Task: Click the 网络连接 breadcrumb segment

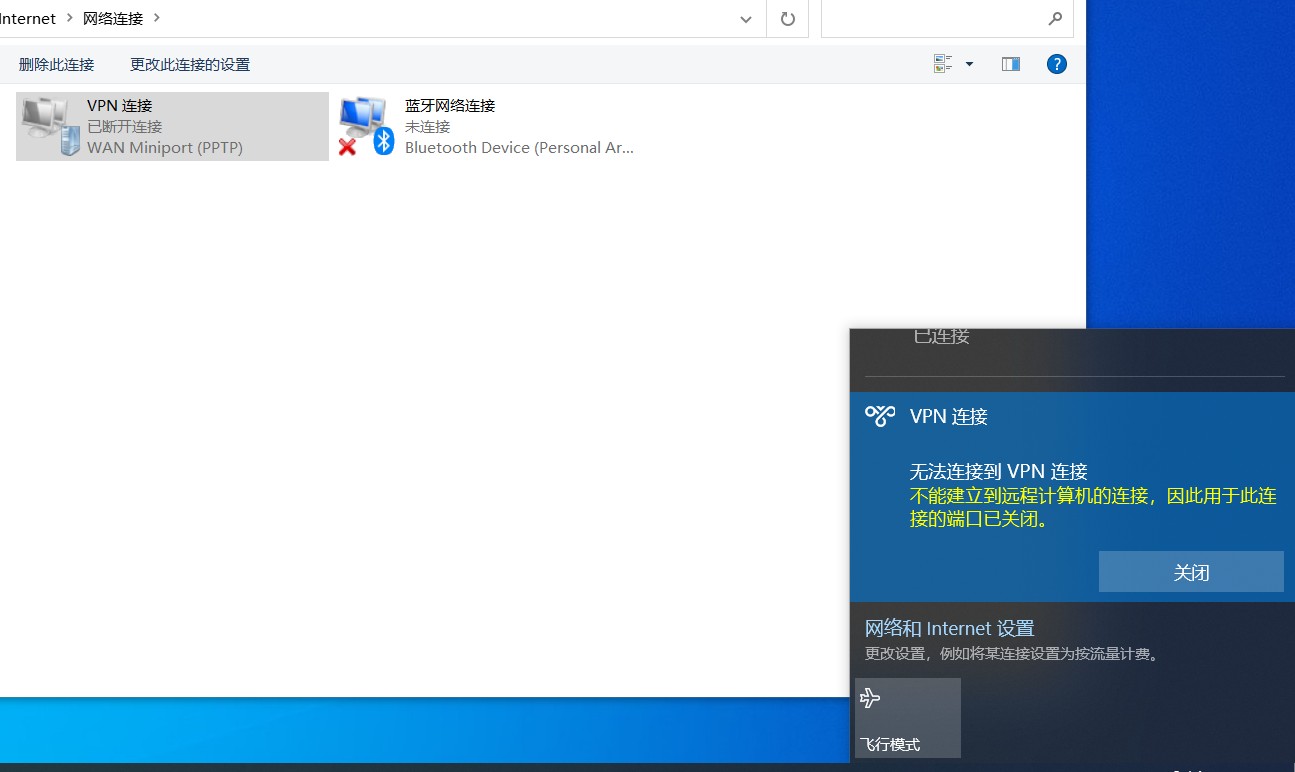Action: (112, 18)
